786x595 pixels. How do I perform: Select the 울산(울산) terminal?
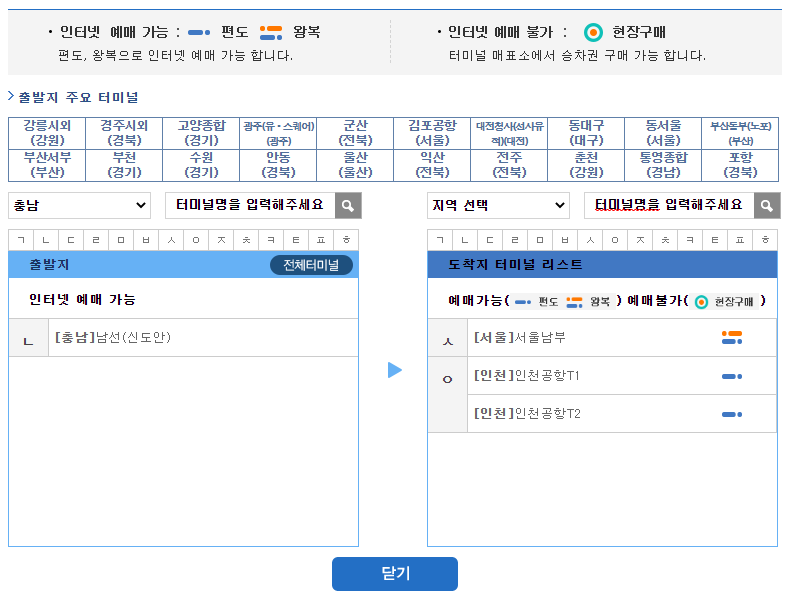[x=355, y=165]
